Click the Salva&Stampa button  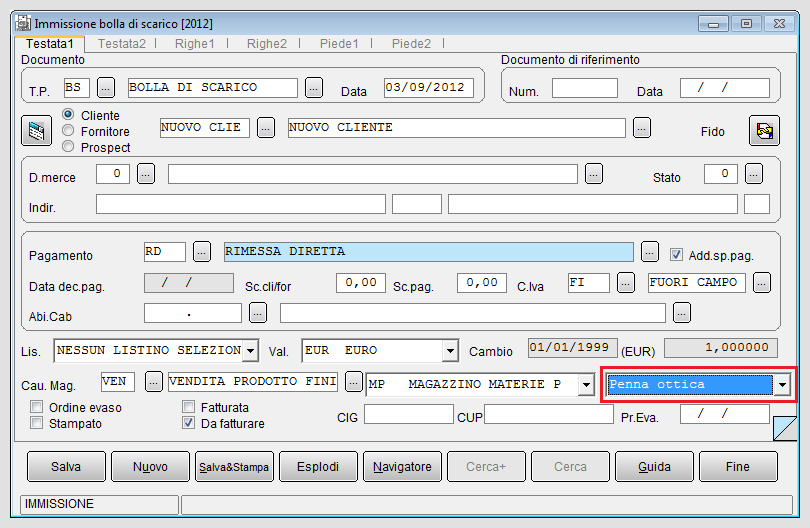point(235,467)
